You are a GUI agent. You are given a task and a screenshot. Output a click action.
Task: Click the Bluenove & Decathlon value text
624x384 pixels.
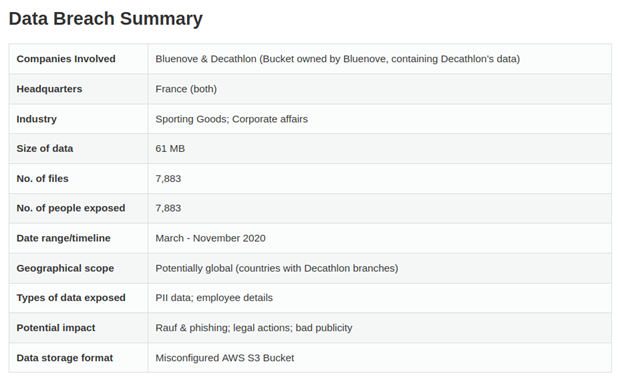pos(337,59)
